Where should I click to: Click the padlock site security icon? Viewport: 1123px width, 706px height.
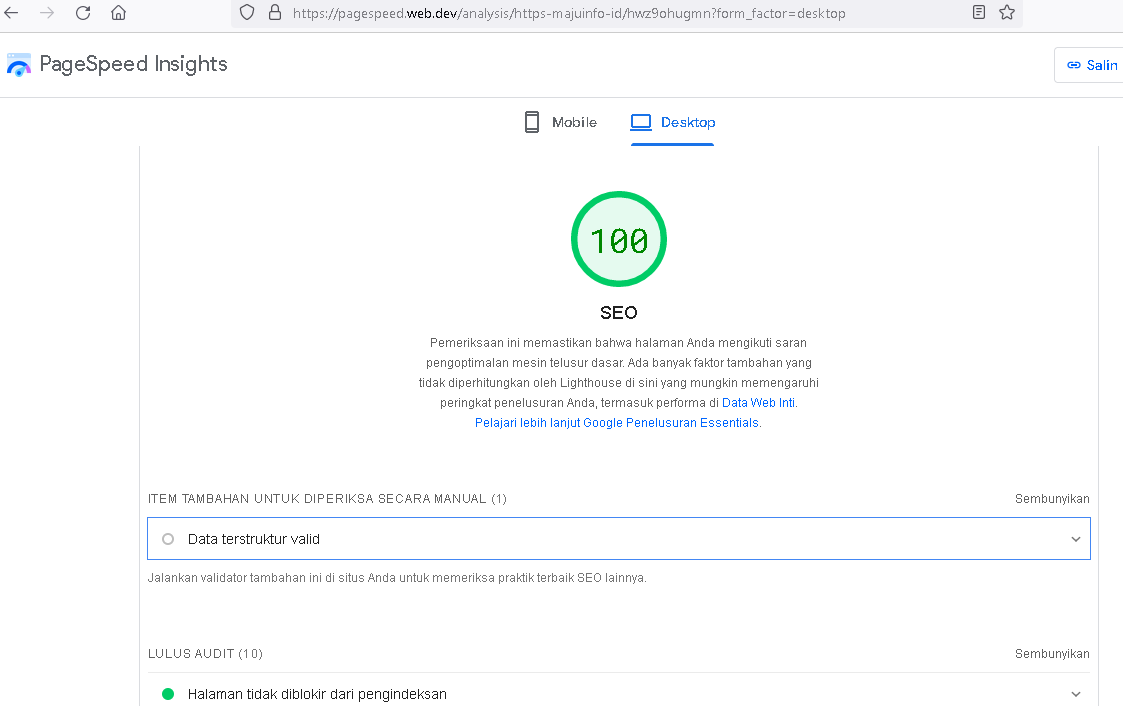(275, 13)
